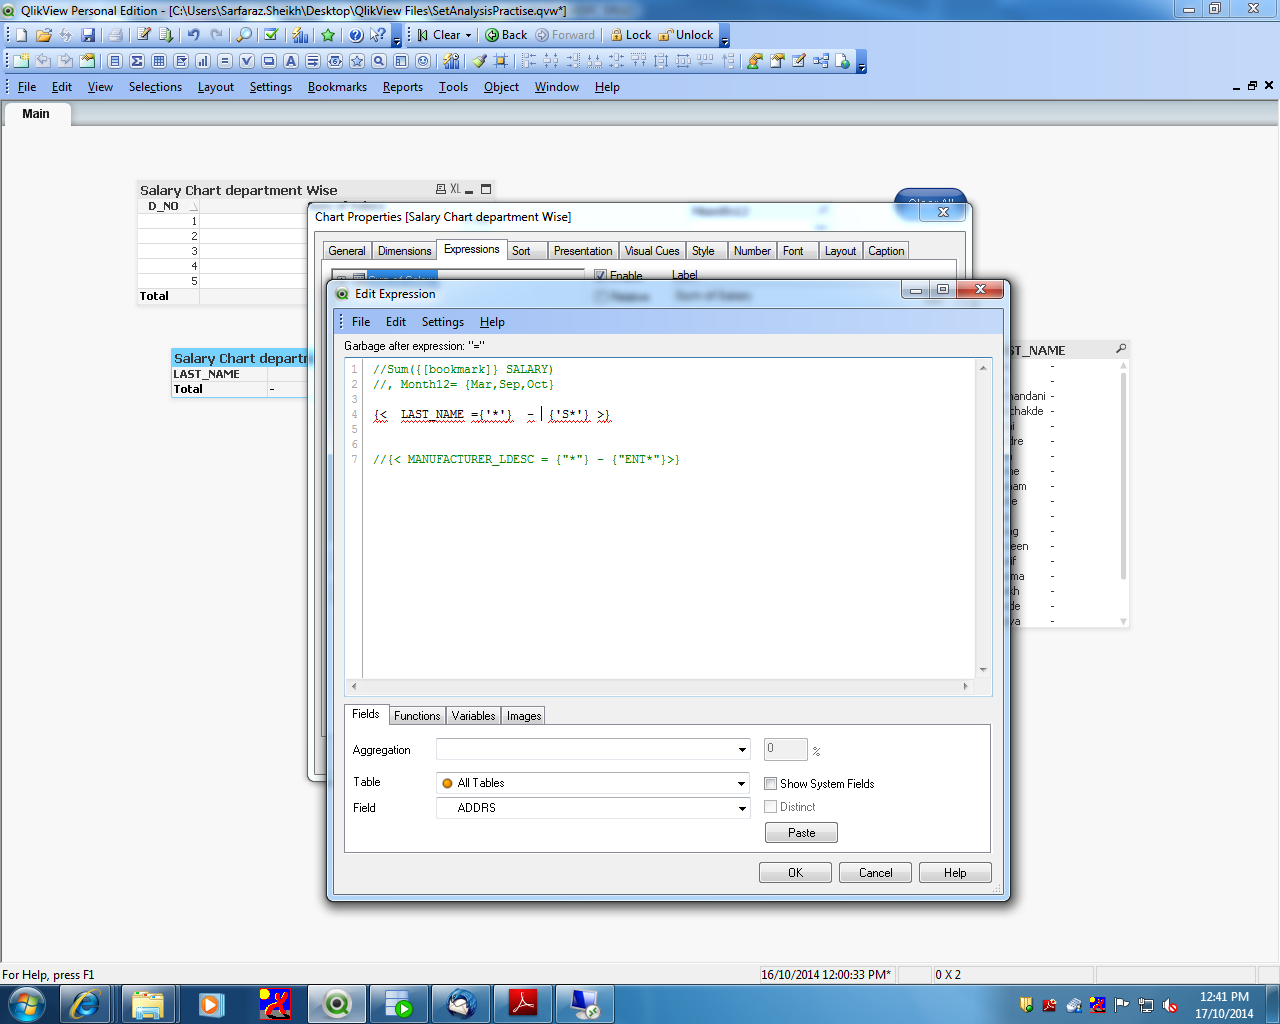Click the Help button beside Cancel
The height and width of the screenshot is (1024, 1280).
(x=955, y=873)
